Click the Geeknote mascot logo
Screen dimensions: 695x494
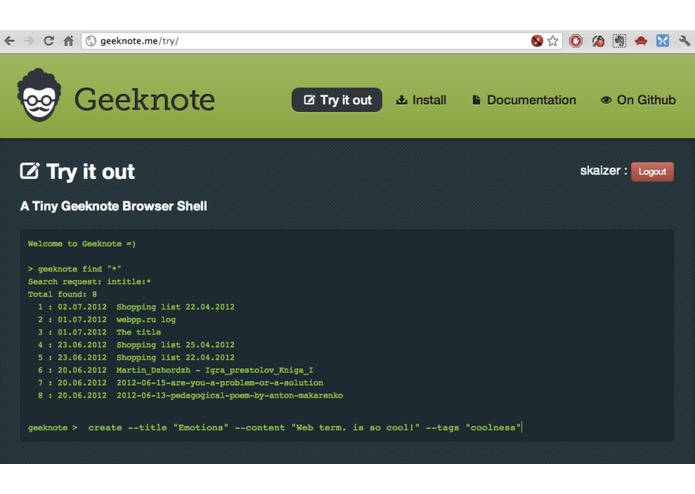click(39, 95)
